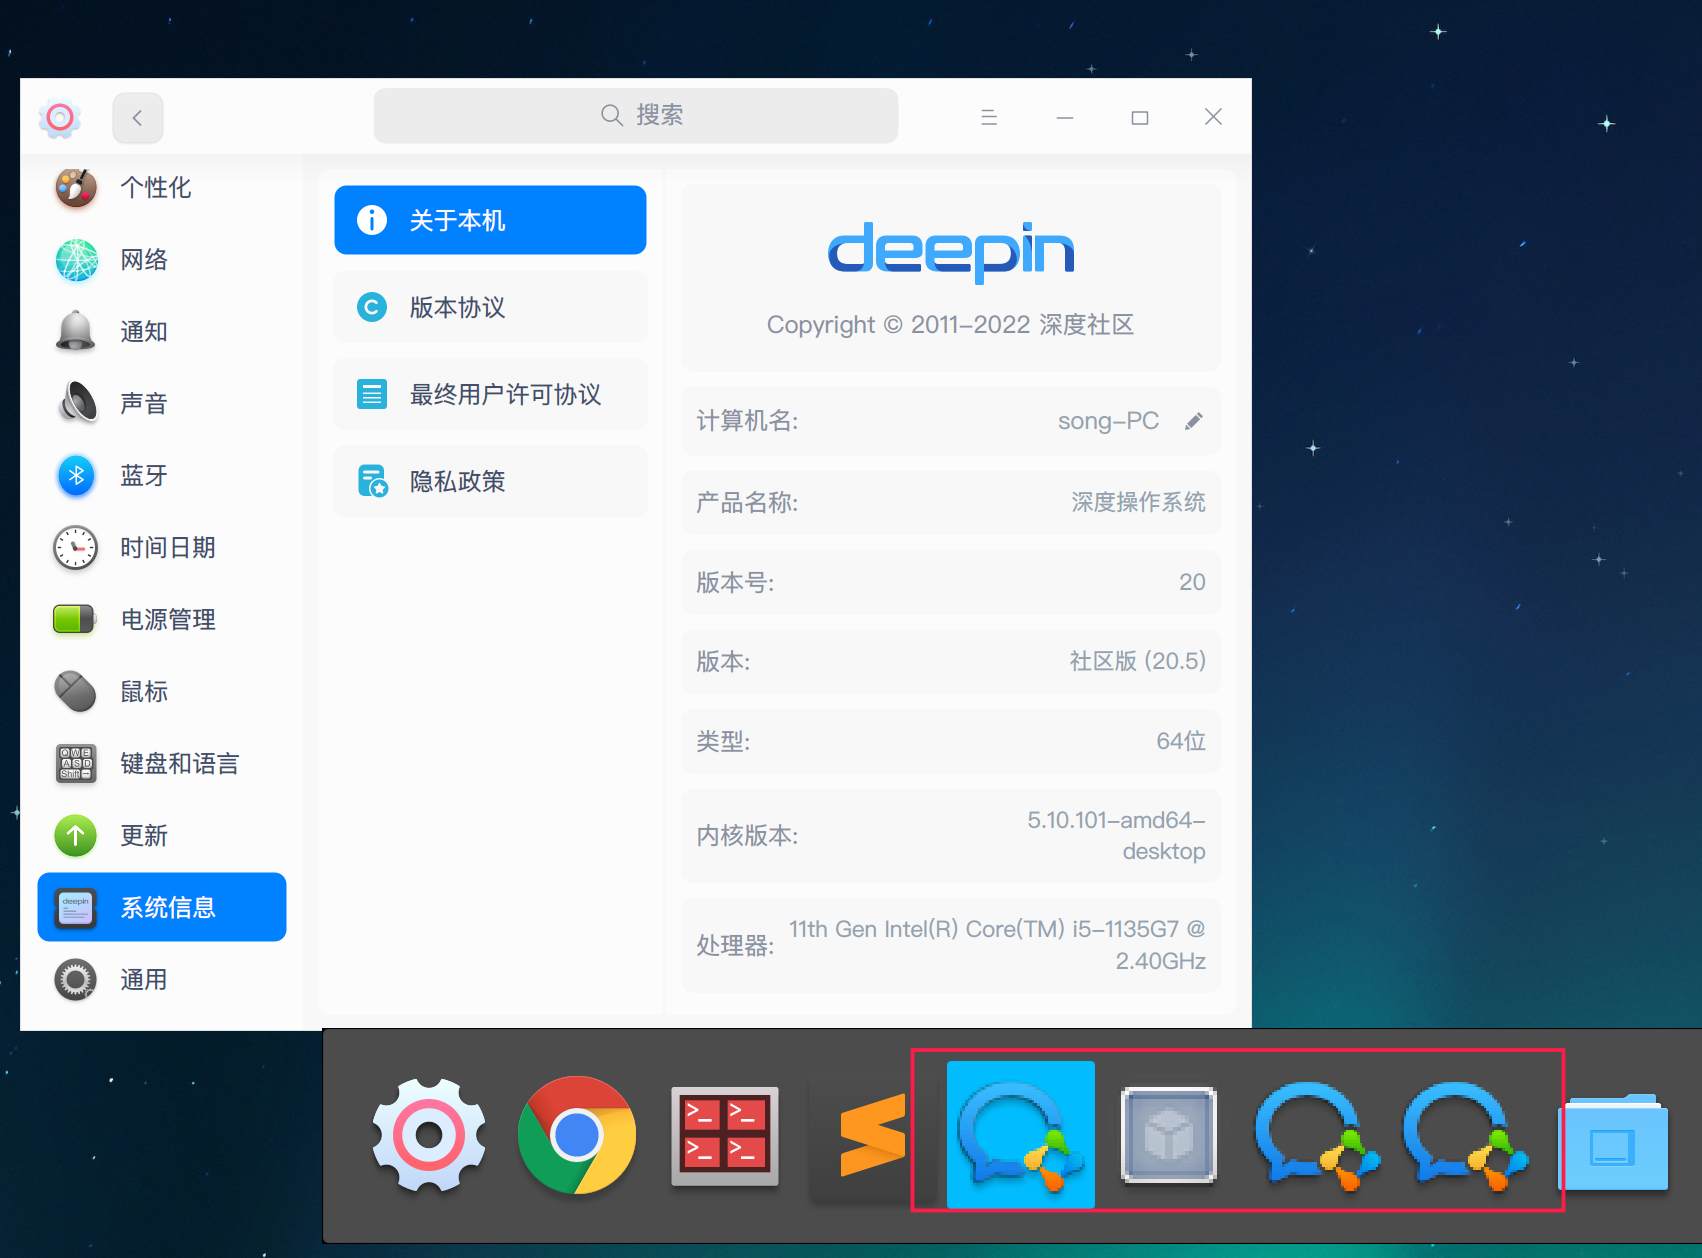
Task: Click the Copyright © 2011–2022 深度社区 text
Action: (x=950, y=325)
